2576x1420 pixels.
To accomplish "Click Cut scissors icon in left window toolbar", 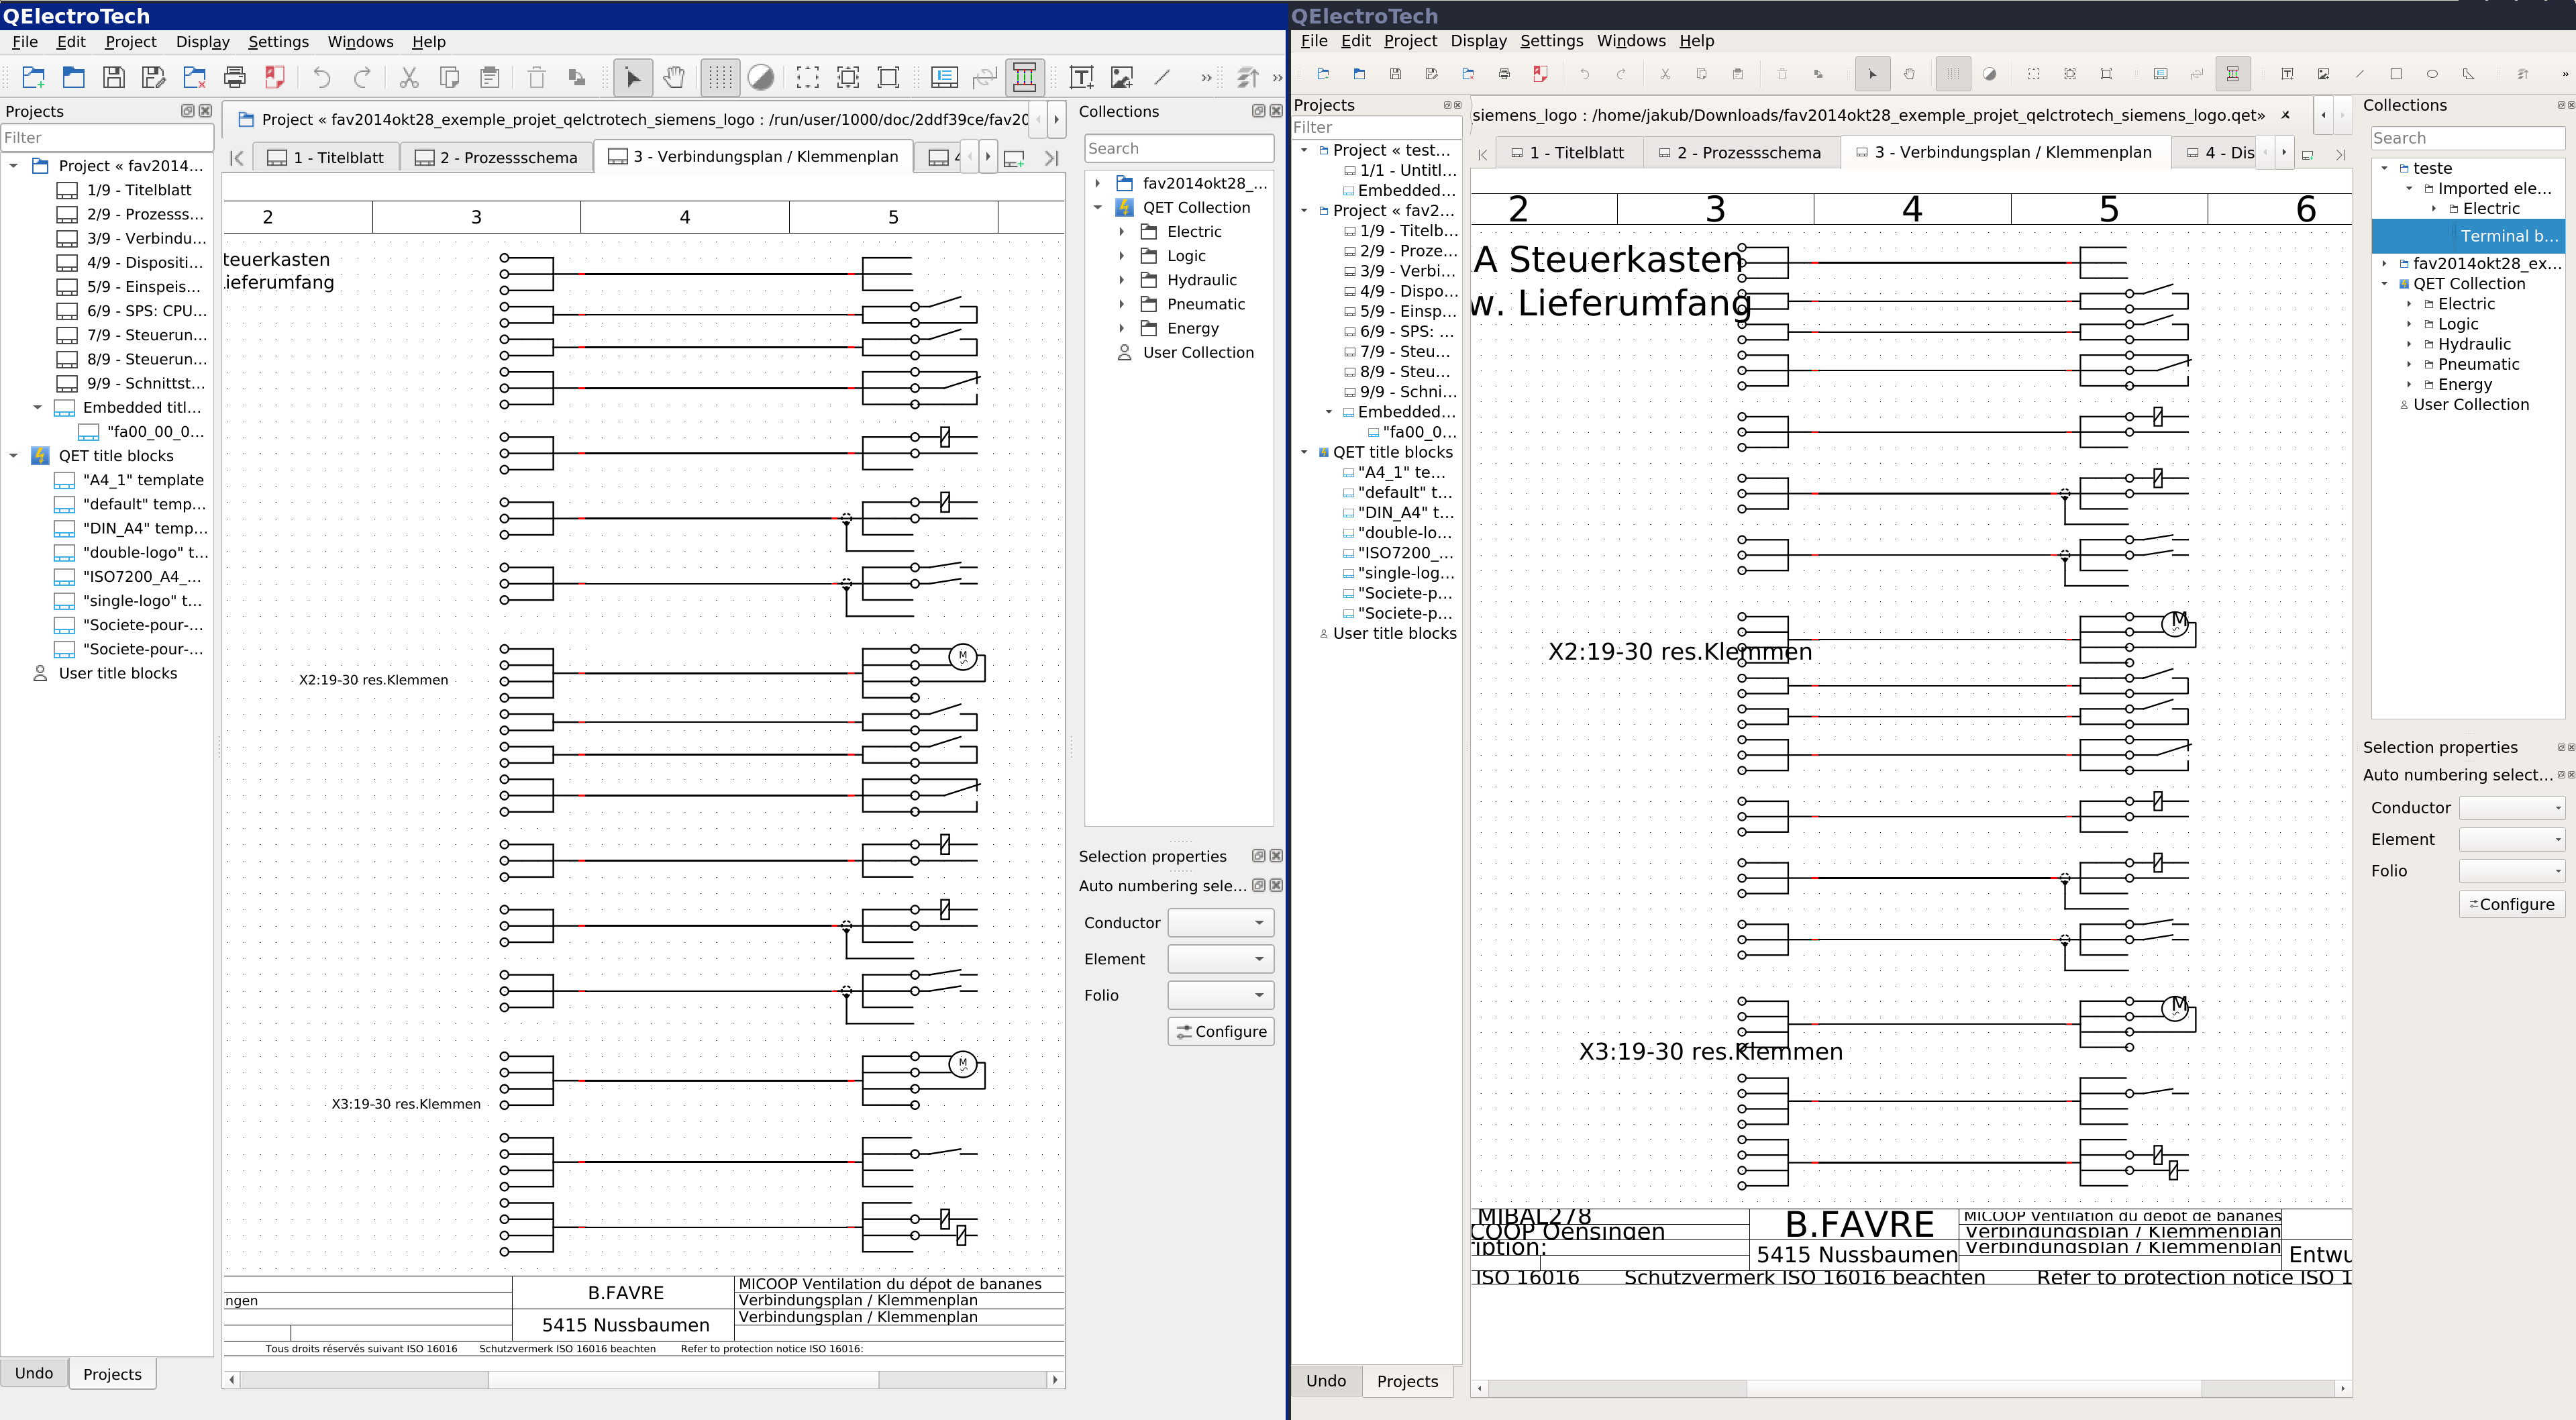I will [x=409, y=77].
